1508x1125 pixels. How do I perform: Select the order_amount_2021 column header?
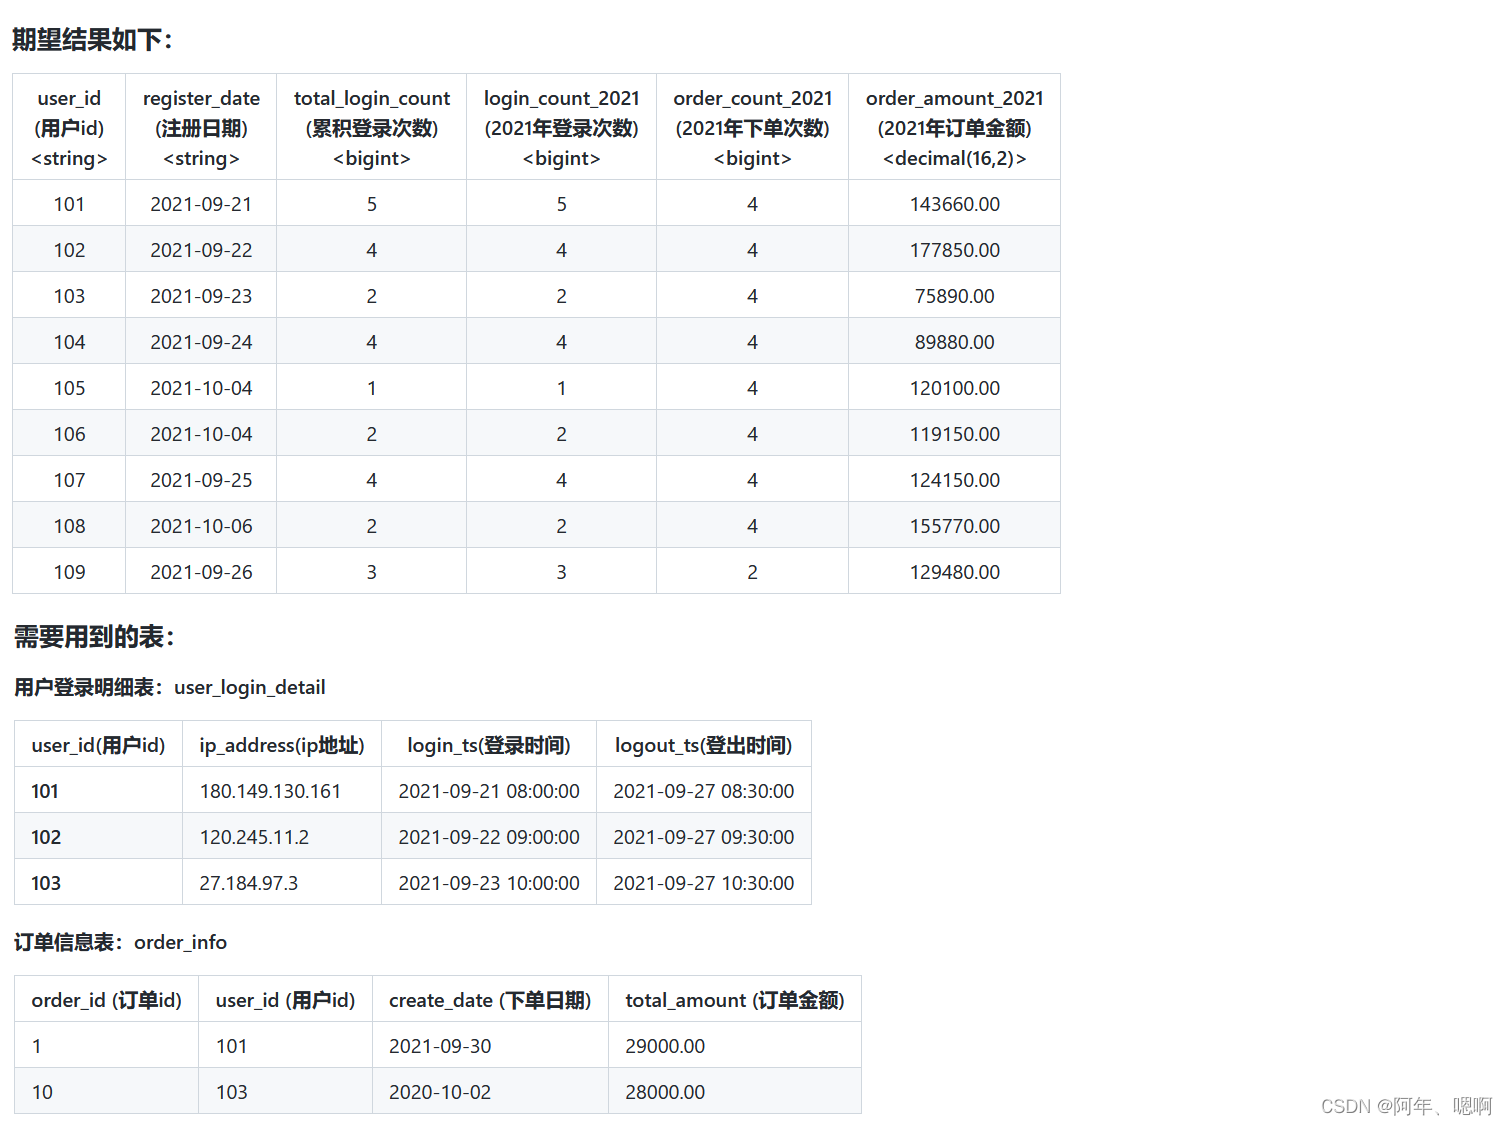tap(955, 127)
